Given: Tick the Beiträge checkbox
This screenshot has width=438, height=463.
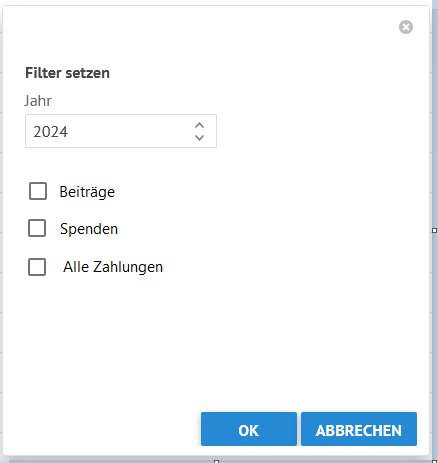Looking at the screenshot, I should [38, 191].
